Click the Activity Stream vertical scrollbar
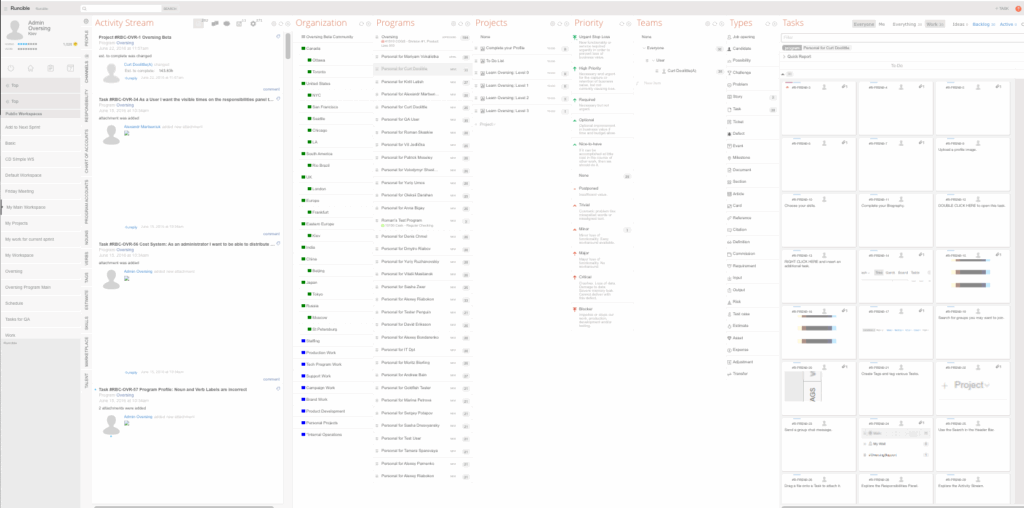1024x508 pixels. [x=287, y=46]
